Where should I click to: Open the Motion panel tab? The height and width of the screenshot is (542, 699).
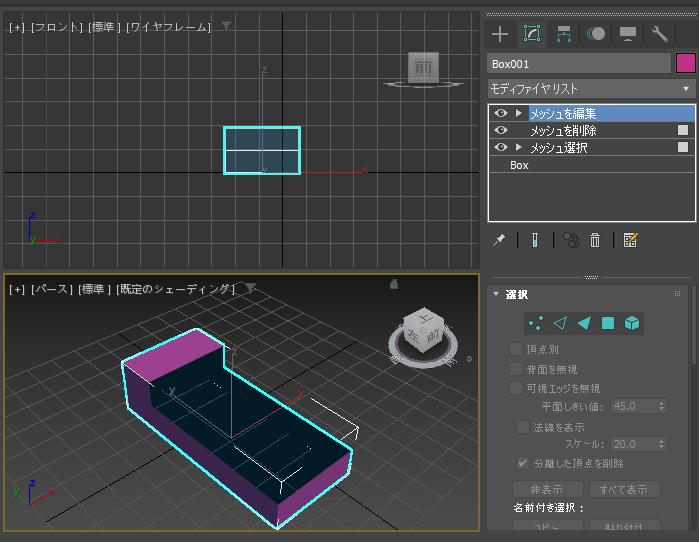(x=596, y=34)
